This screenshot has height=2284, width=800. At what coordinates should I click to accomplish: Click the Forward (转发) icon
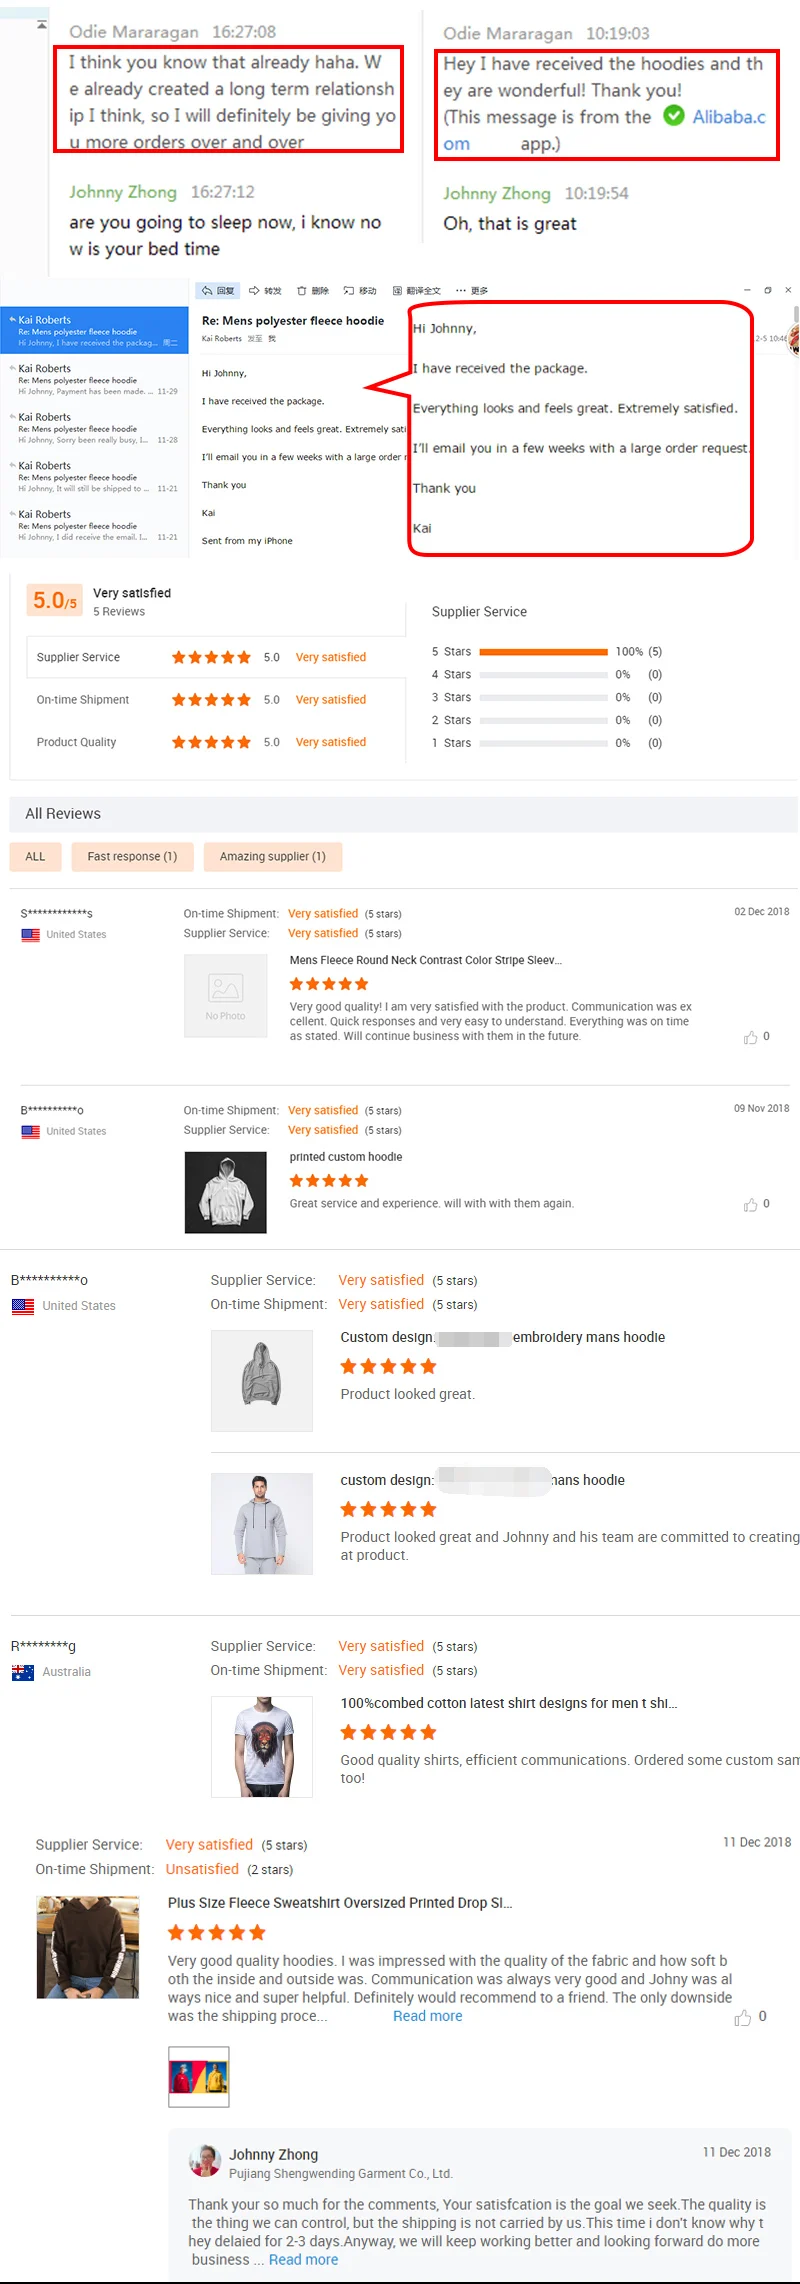tap(264, 290)
